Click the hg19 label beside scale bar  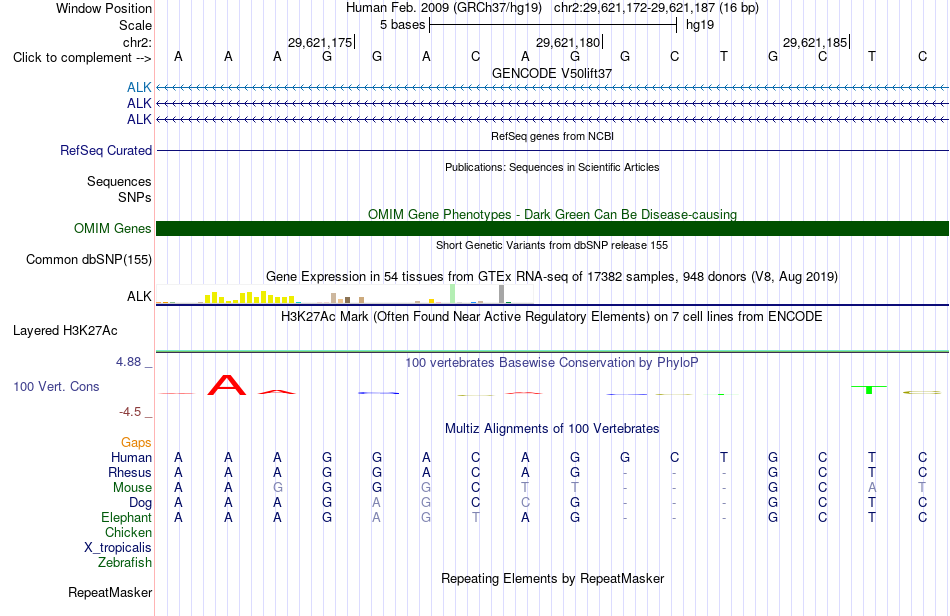(x=700, y=25)
